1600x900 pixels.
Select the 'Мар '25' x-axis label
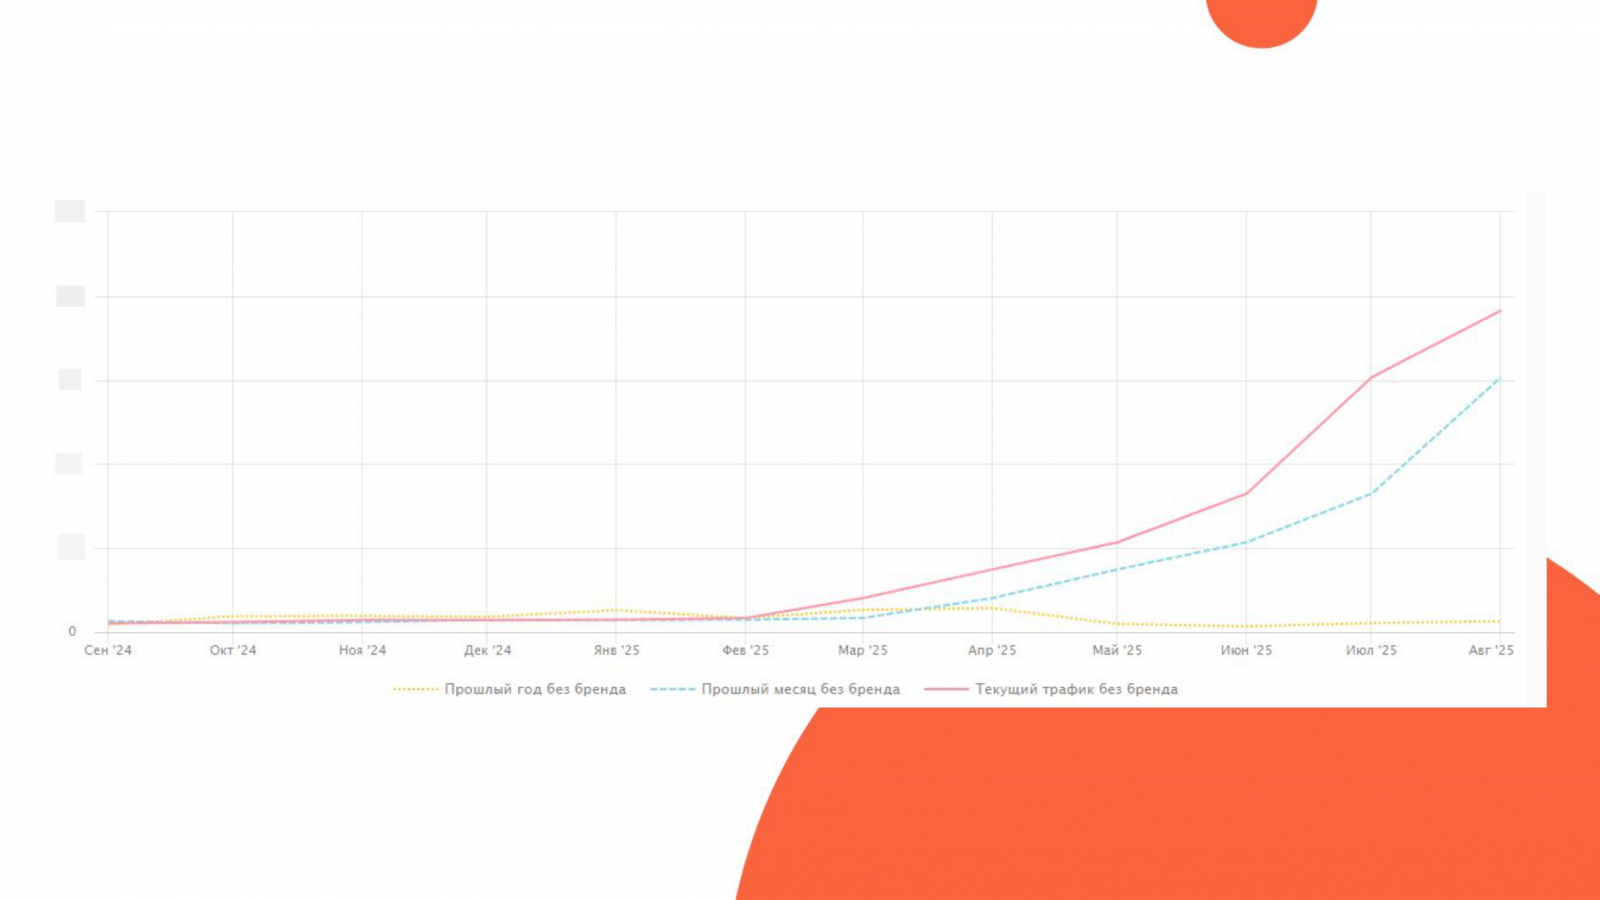(x=863, y=650)
